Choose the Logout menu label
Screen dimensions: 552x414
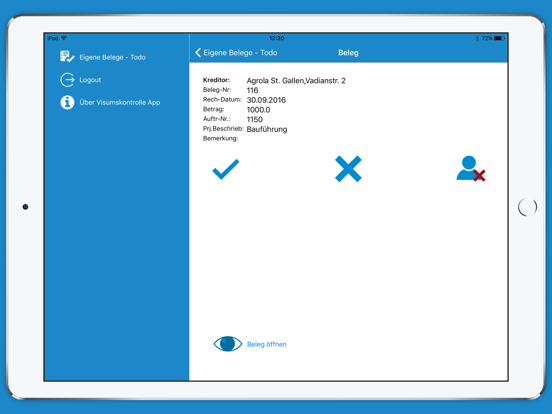(90, 80)
